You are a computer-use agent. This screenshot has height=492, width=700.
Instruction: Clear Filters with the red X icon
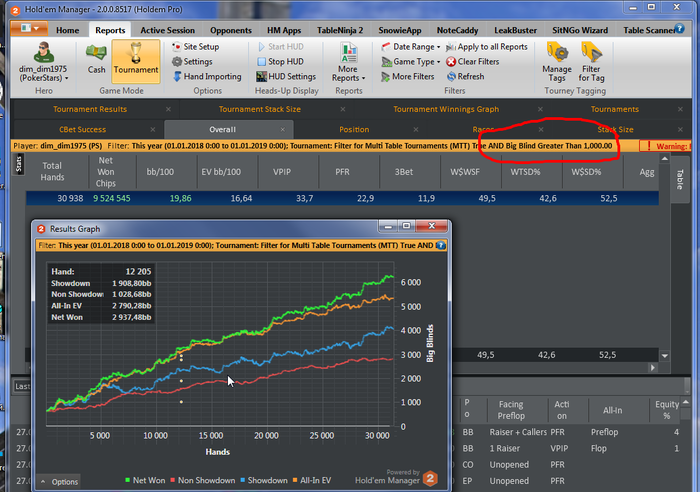pyautogui.click(x=473, y=62)
